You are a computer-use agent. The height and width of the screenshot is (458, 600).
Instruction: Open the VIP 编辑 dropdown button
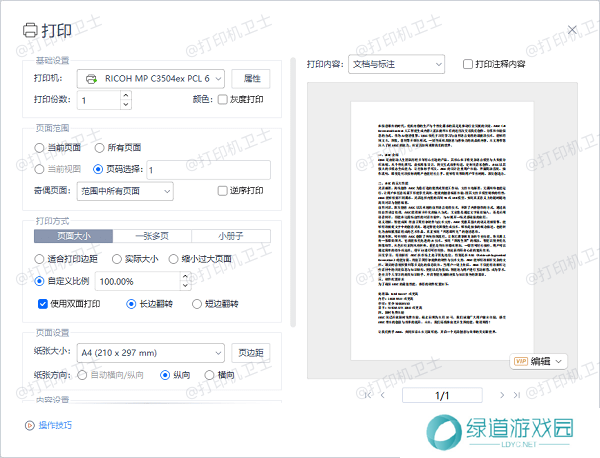(538, 361)
